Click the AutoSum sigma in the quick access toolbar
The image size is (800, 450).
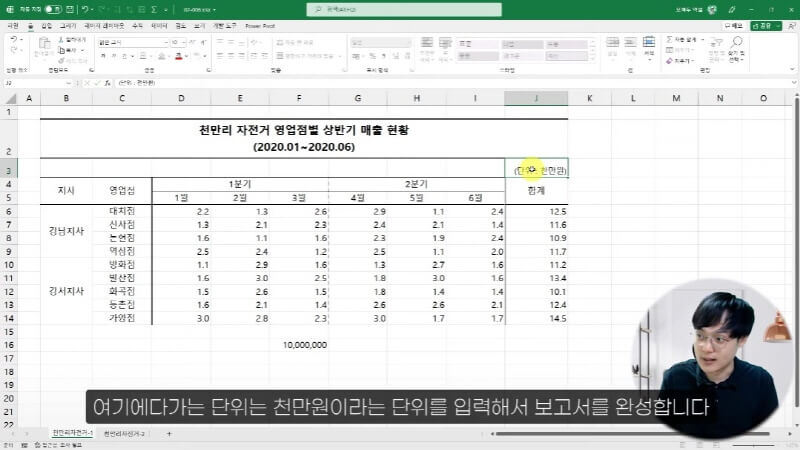point(154,9)
